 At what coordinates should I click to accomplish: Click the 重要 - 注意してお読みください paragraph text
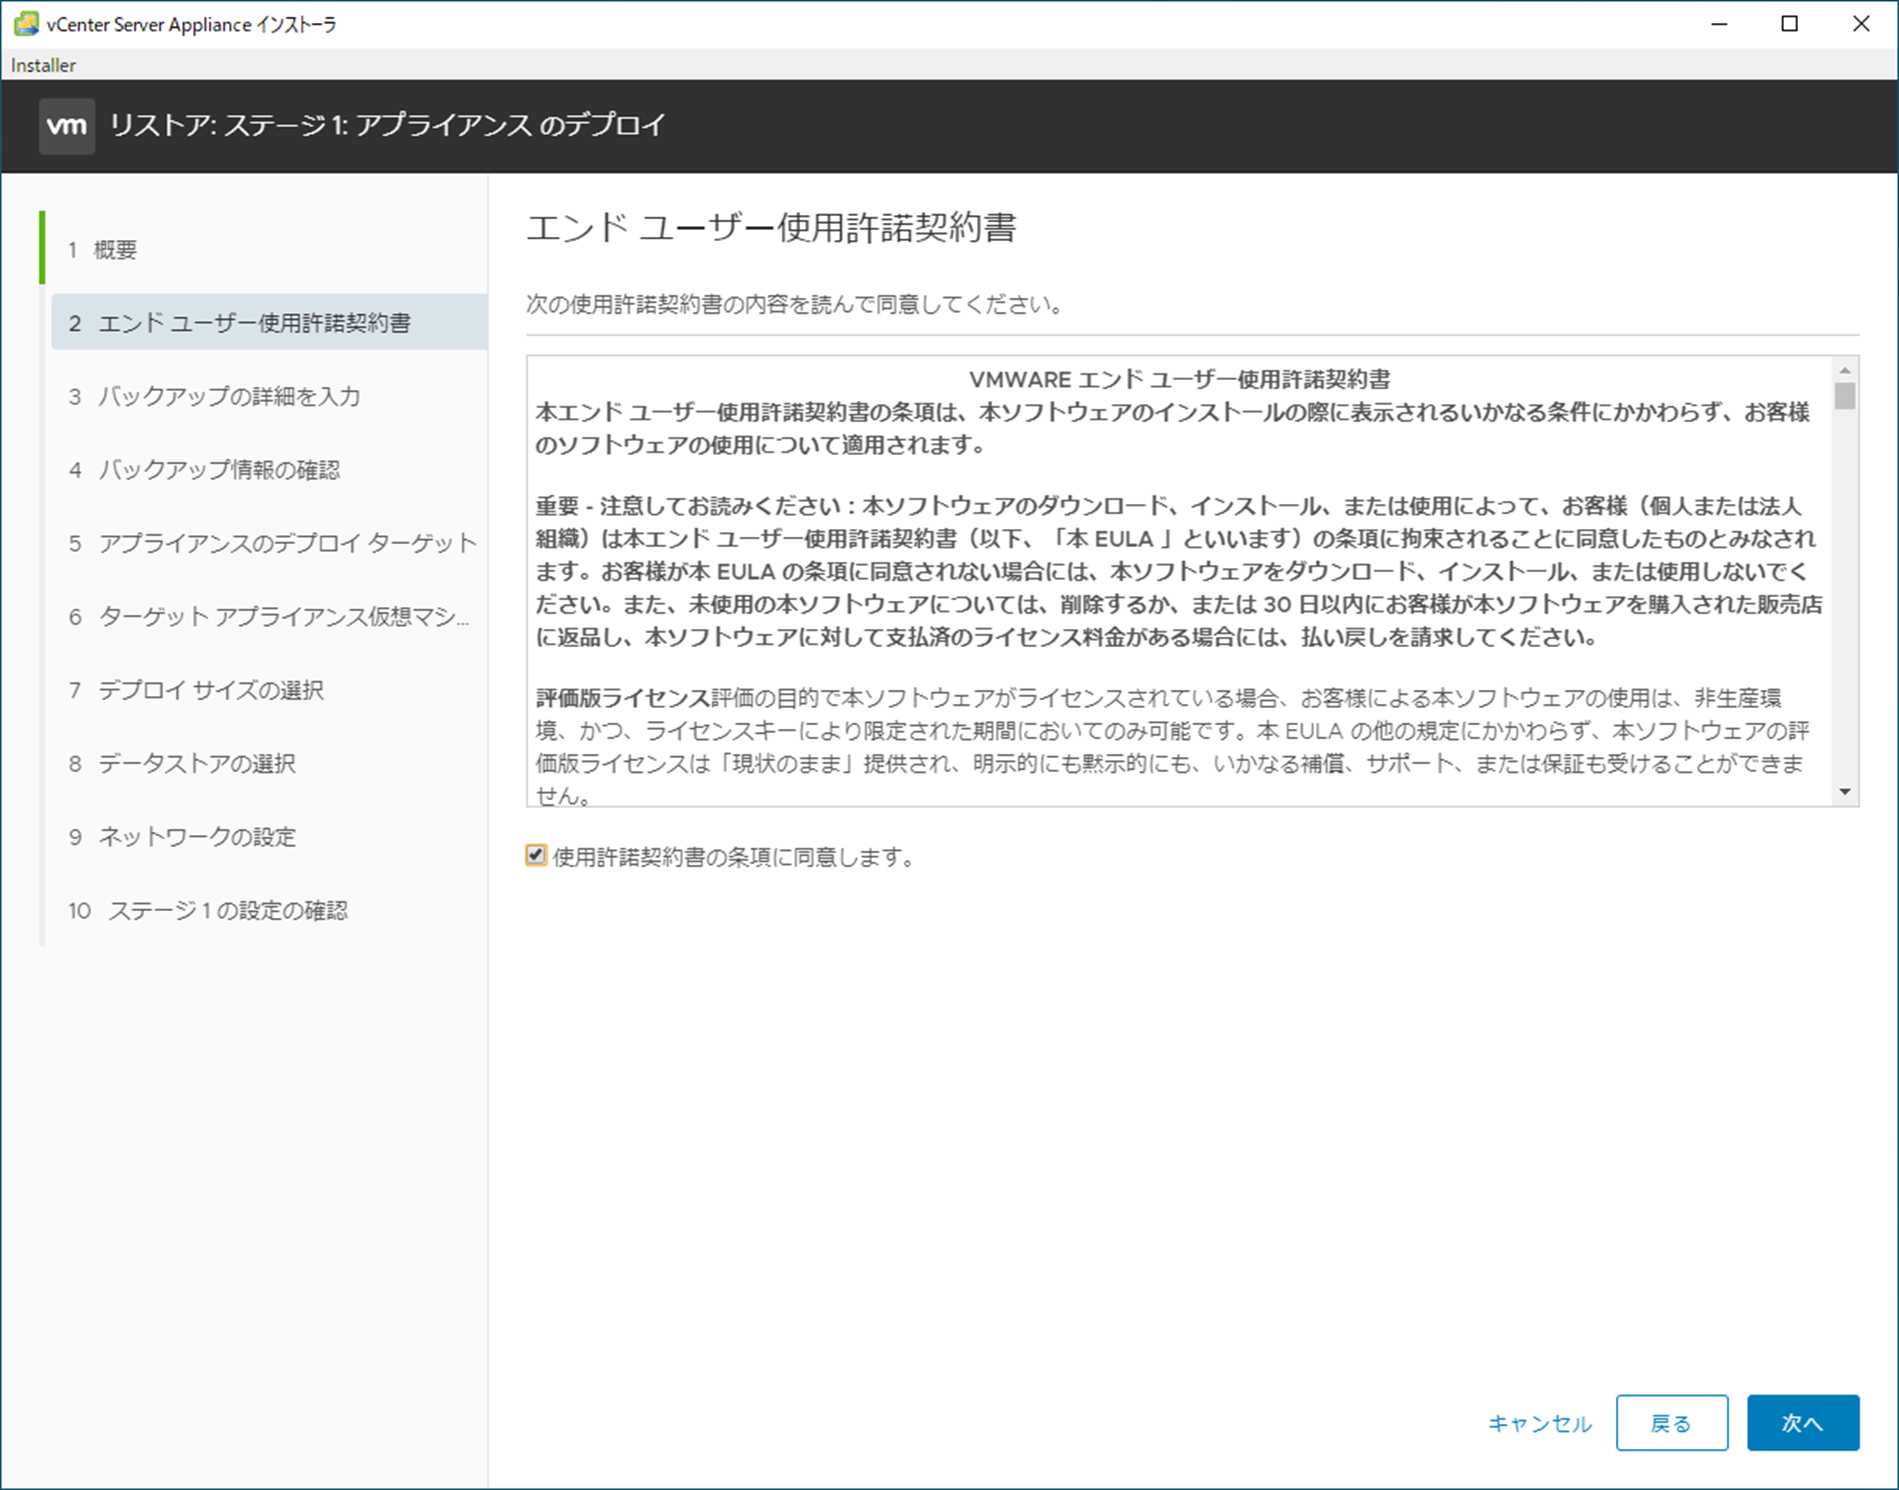point(1178,571)
